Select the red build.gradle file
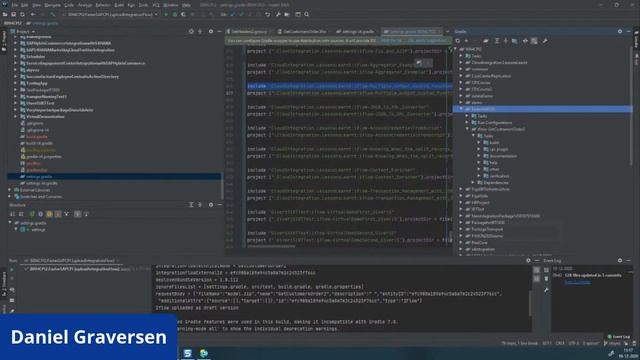This screenshot has width=640, height=360. pyautogui.click(x=37, y=137)
